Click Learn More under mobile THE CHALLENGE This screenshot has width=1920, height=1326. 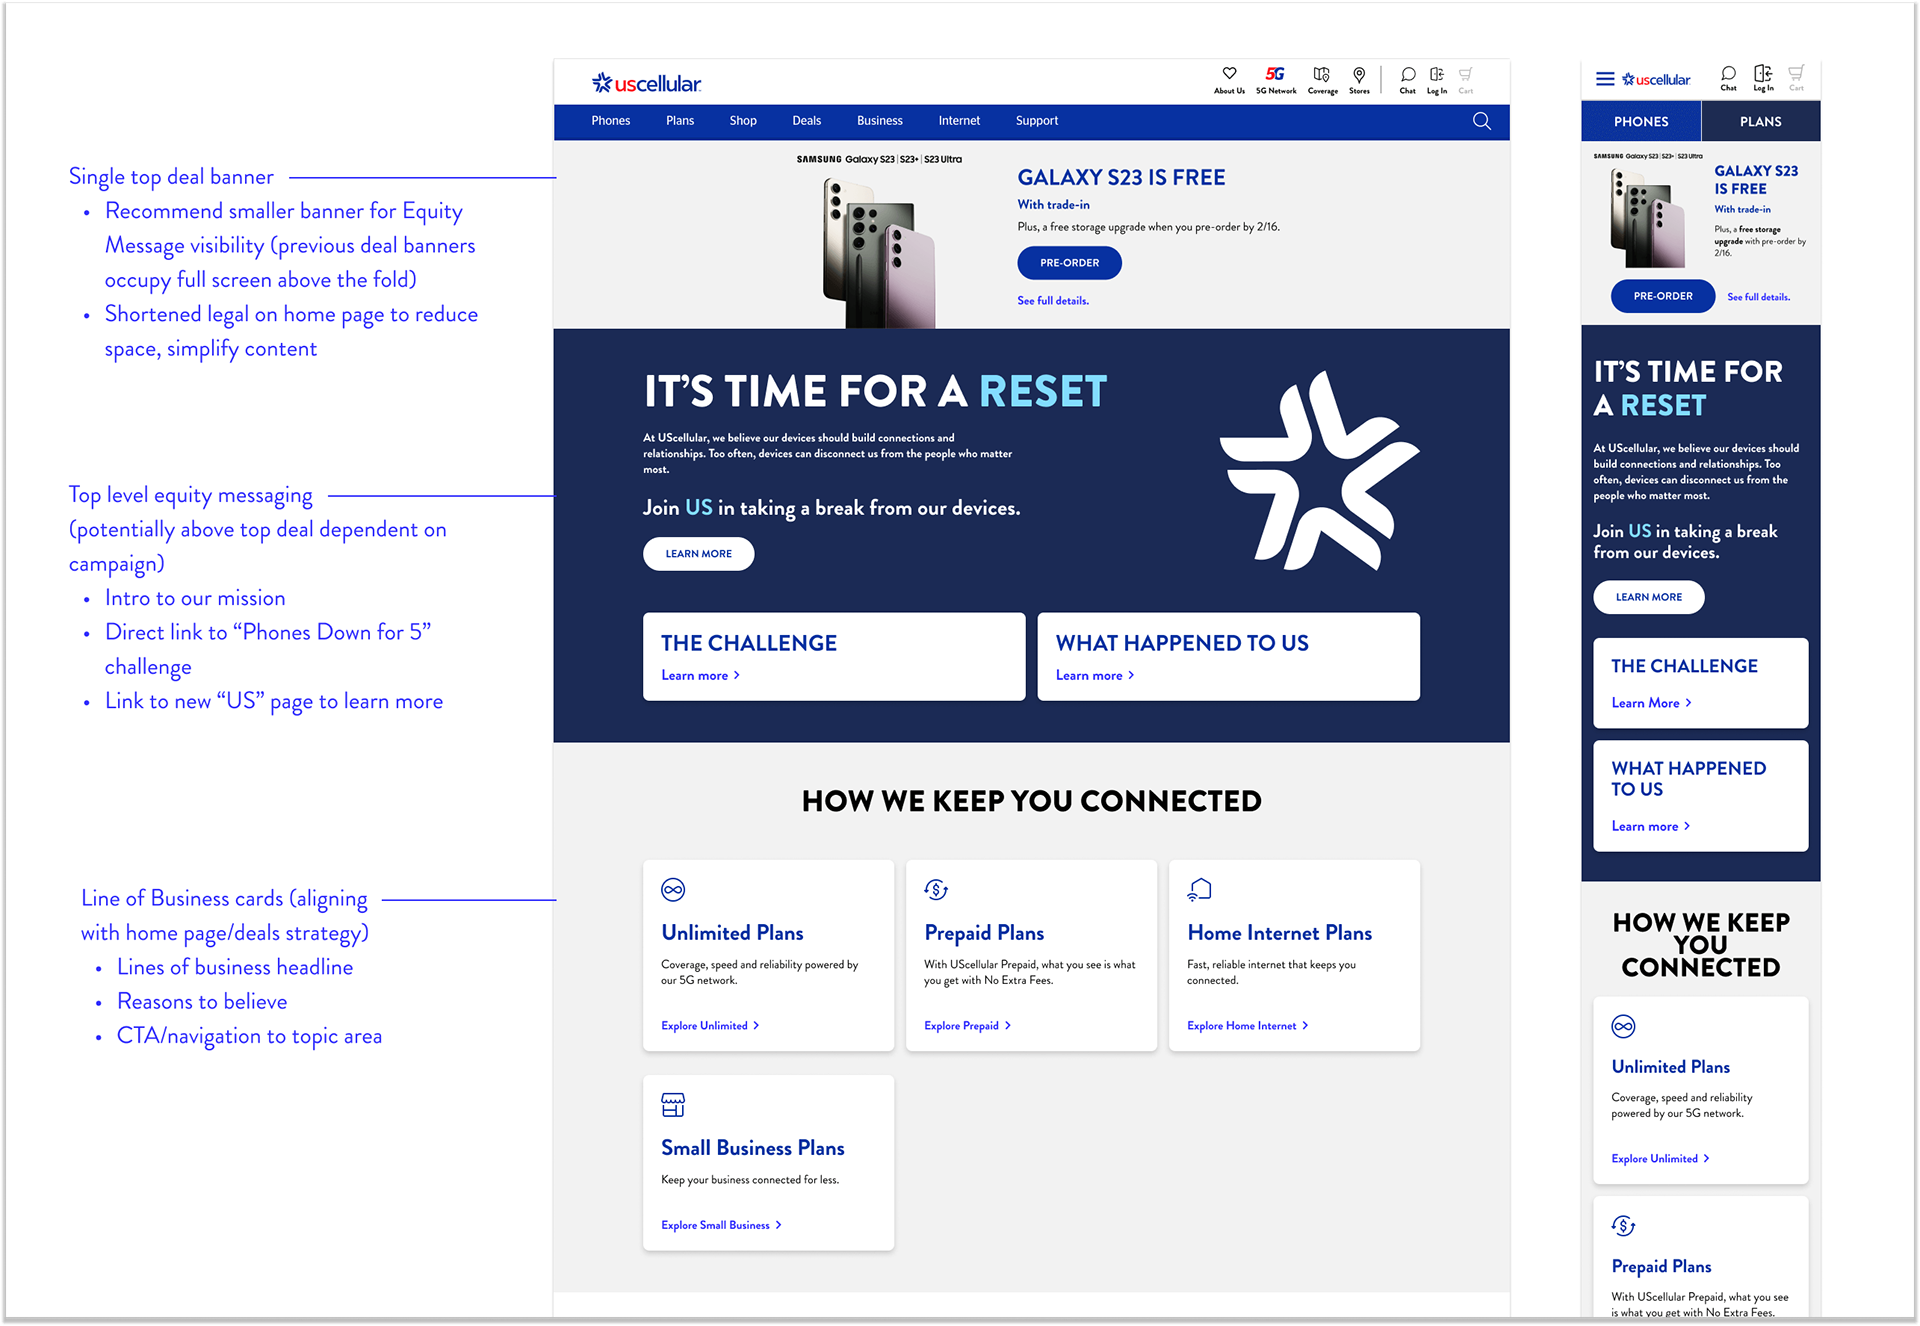(x=1651, y=703)
